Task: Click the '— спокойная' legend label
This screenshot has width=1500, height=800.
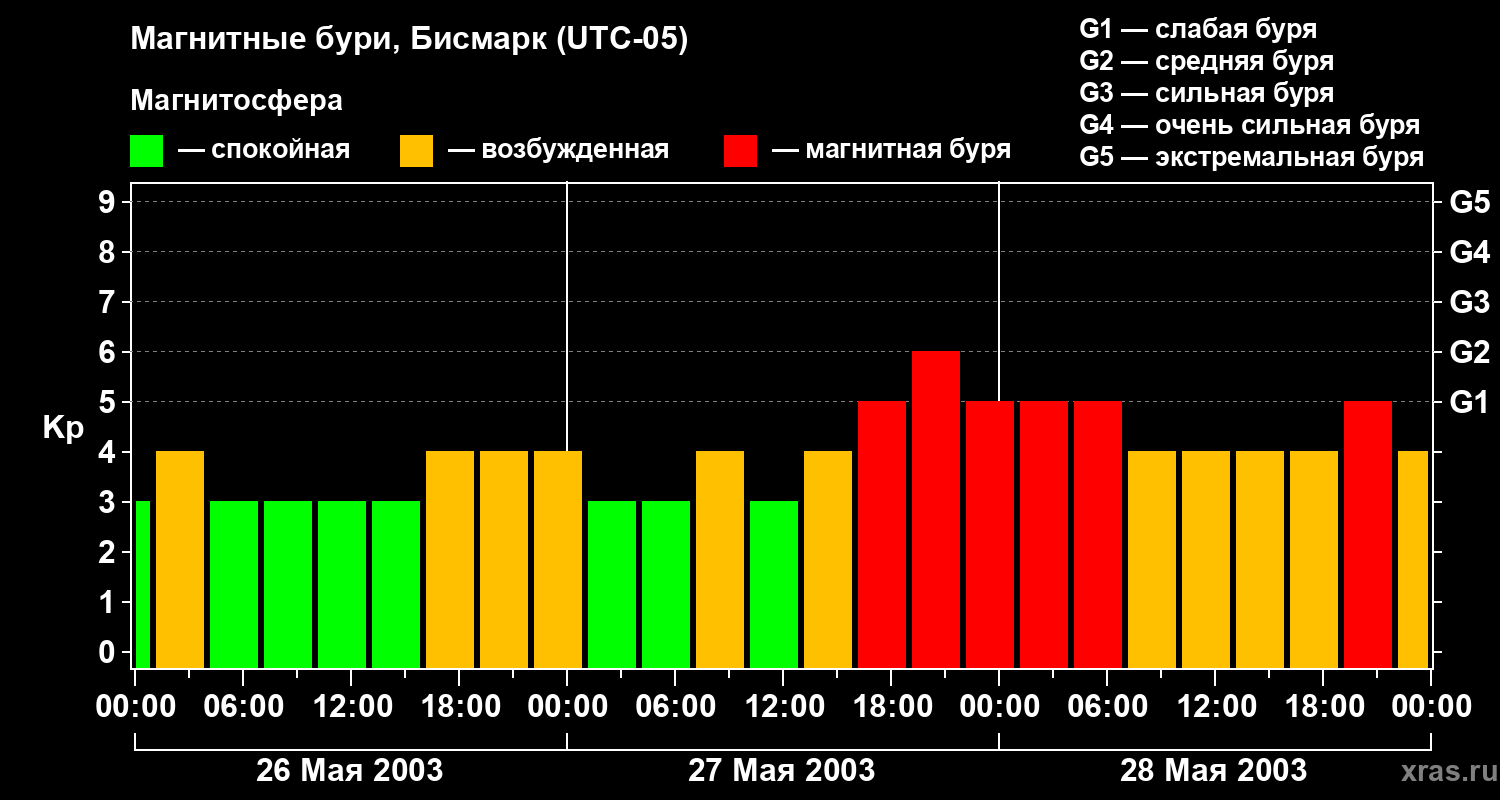Action: point(264,151)
